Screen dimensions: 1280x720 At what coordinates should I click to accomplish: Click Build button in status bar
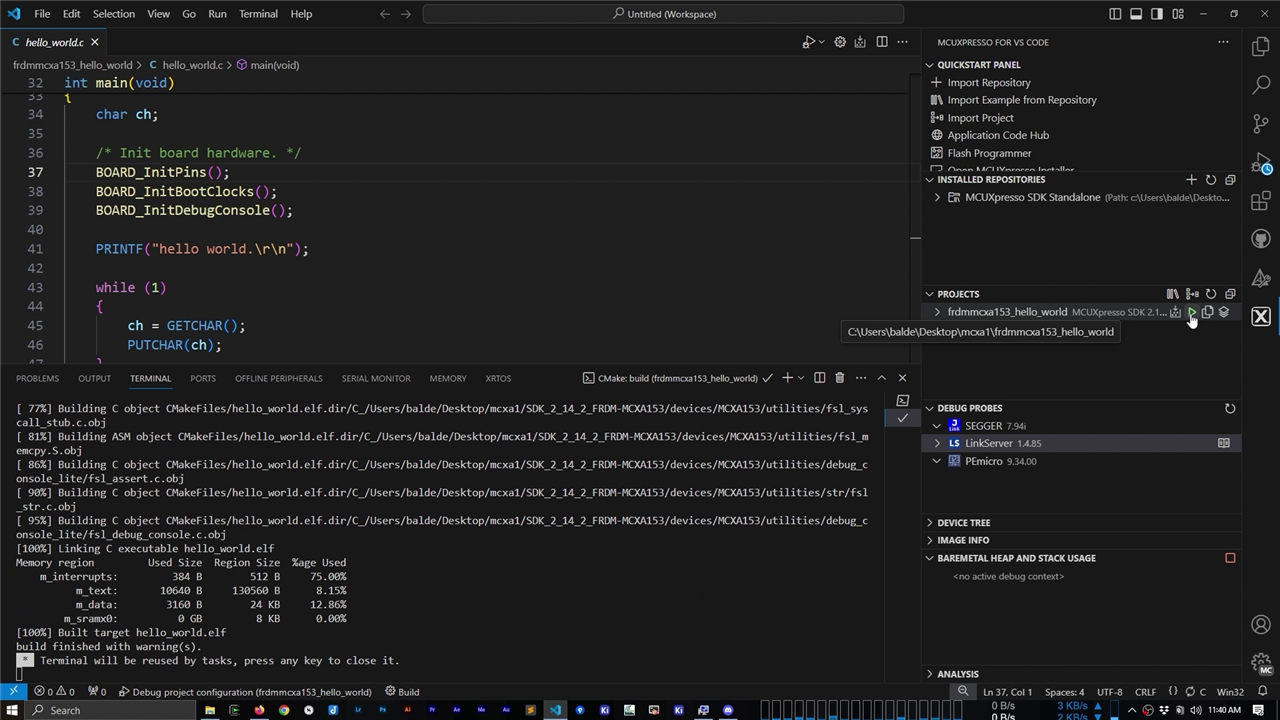pos(402,692)
